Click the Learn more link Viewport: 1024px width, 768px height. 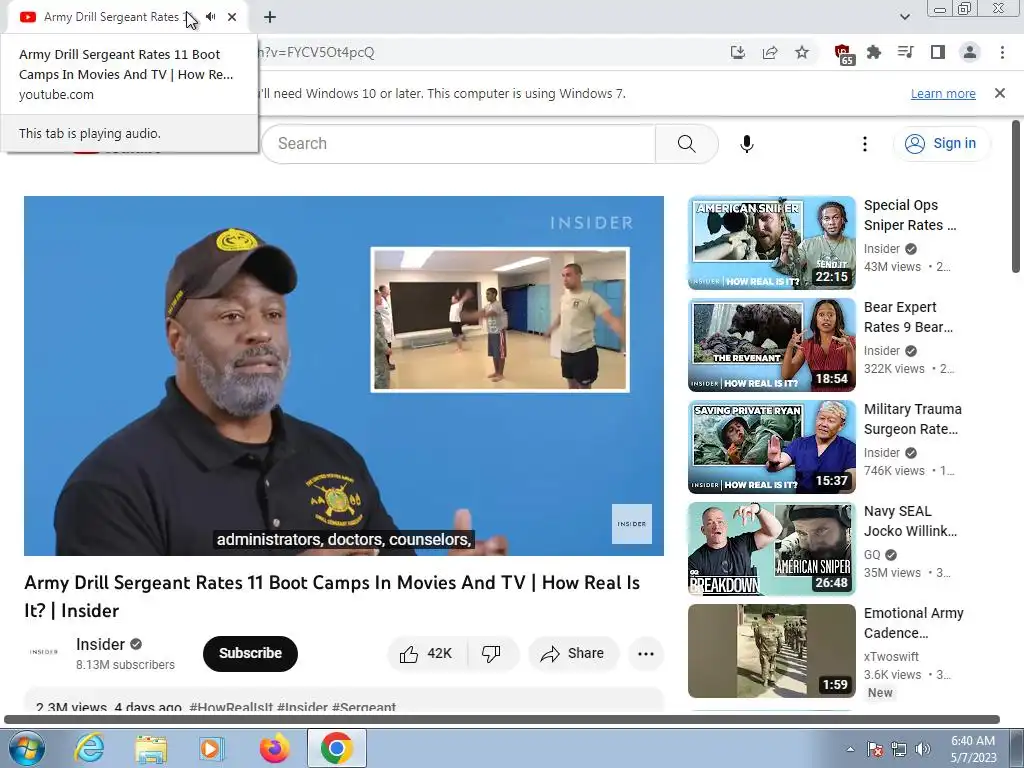(x=943, y=93)
